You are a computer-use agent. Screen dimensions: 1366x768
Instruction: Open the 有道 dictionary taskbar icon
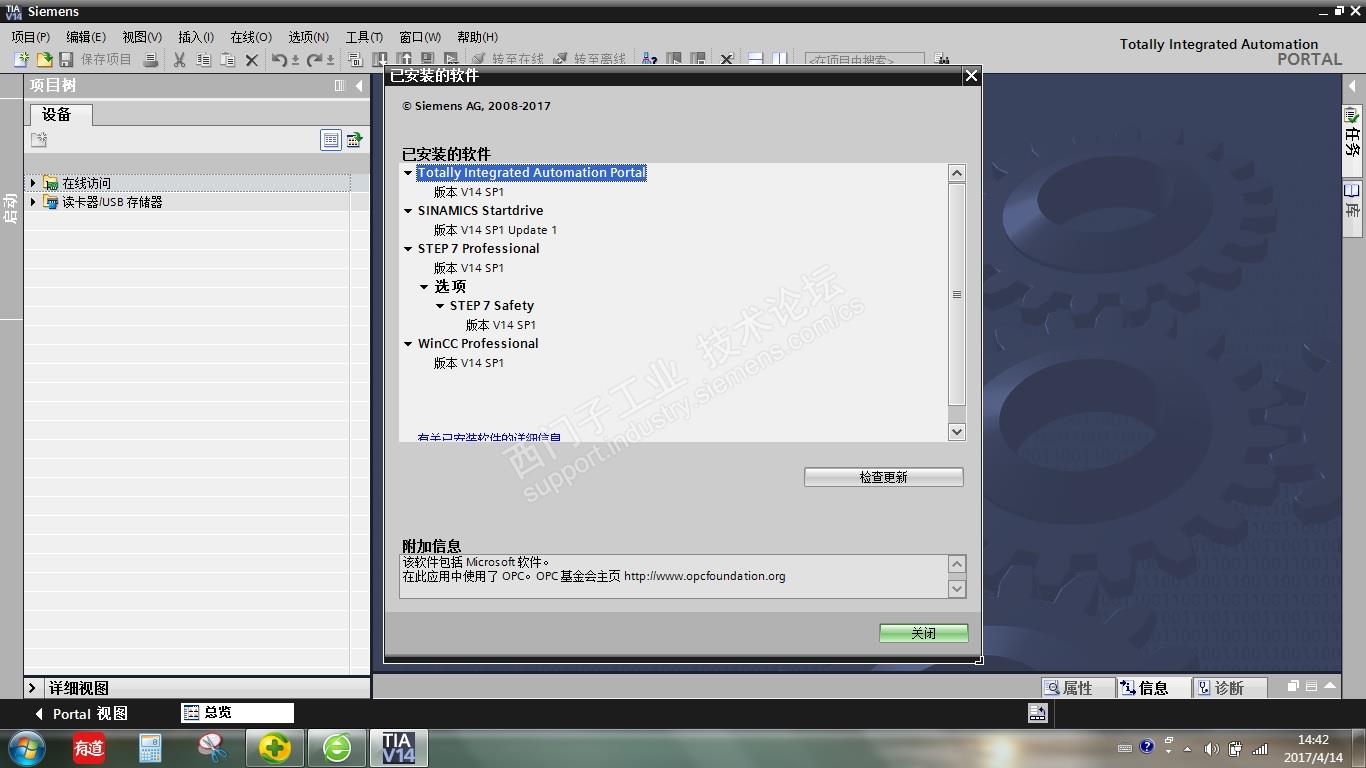pyautogui.click(x=89, y=748)
